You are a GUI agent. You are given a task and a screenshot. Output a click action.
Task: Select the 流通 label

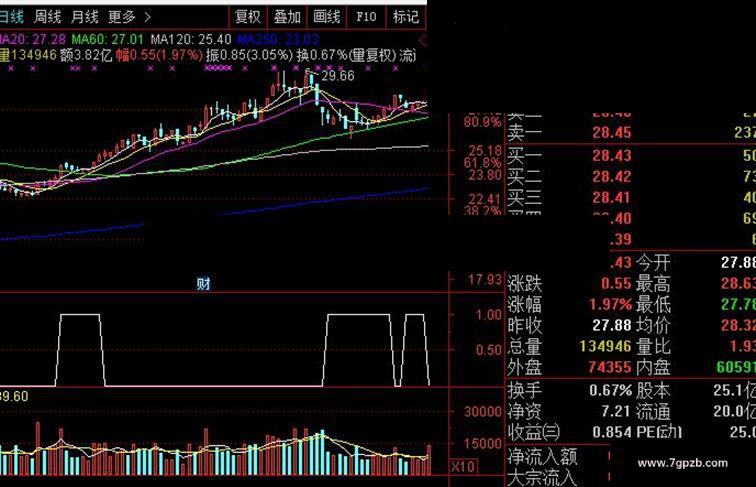(653, 411)
